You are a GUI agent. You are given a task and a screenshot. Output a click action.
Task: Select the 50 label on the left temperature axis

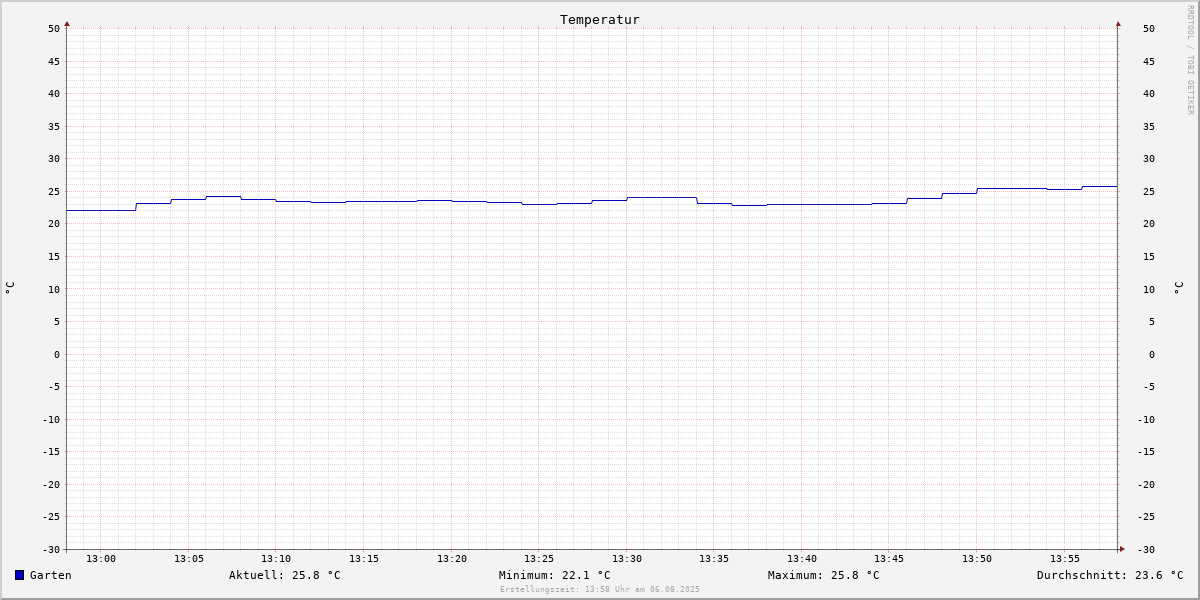coord(54,29)
